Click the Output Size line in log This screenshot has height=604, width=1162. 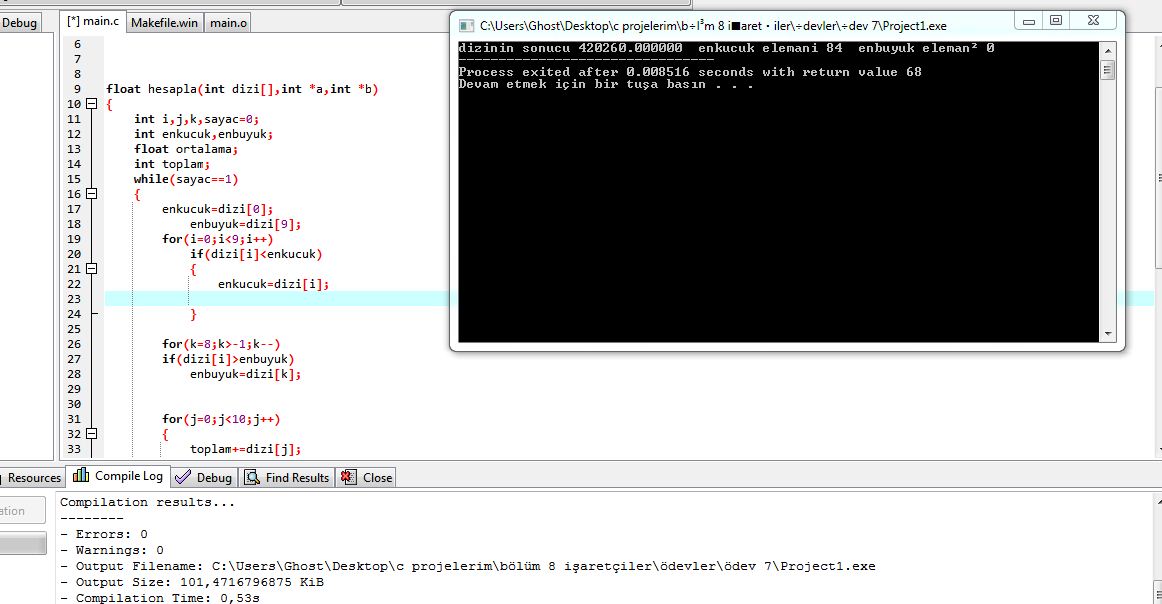(x=192, y=583)
